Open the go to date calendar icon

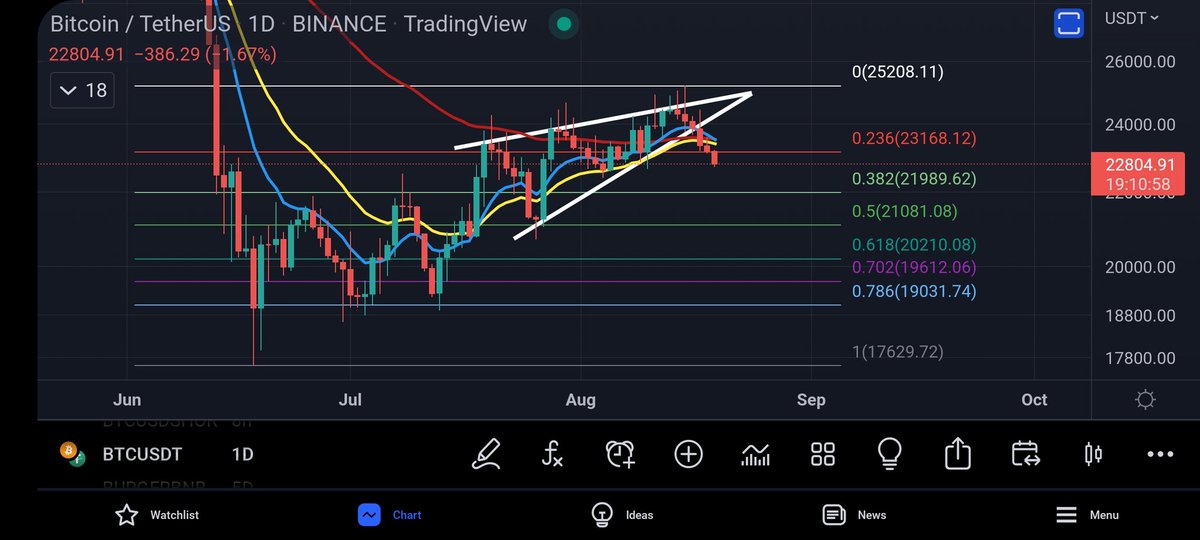[x=1025, y=454]
